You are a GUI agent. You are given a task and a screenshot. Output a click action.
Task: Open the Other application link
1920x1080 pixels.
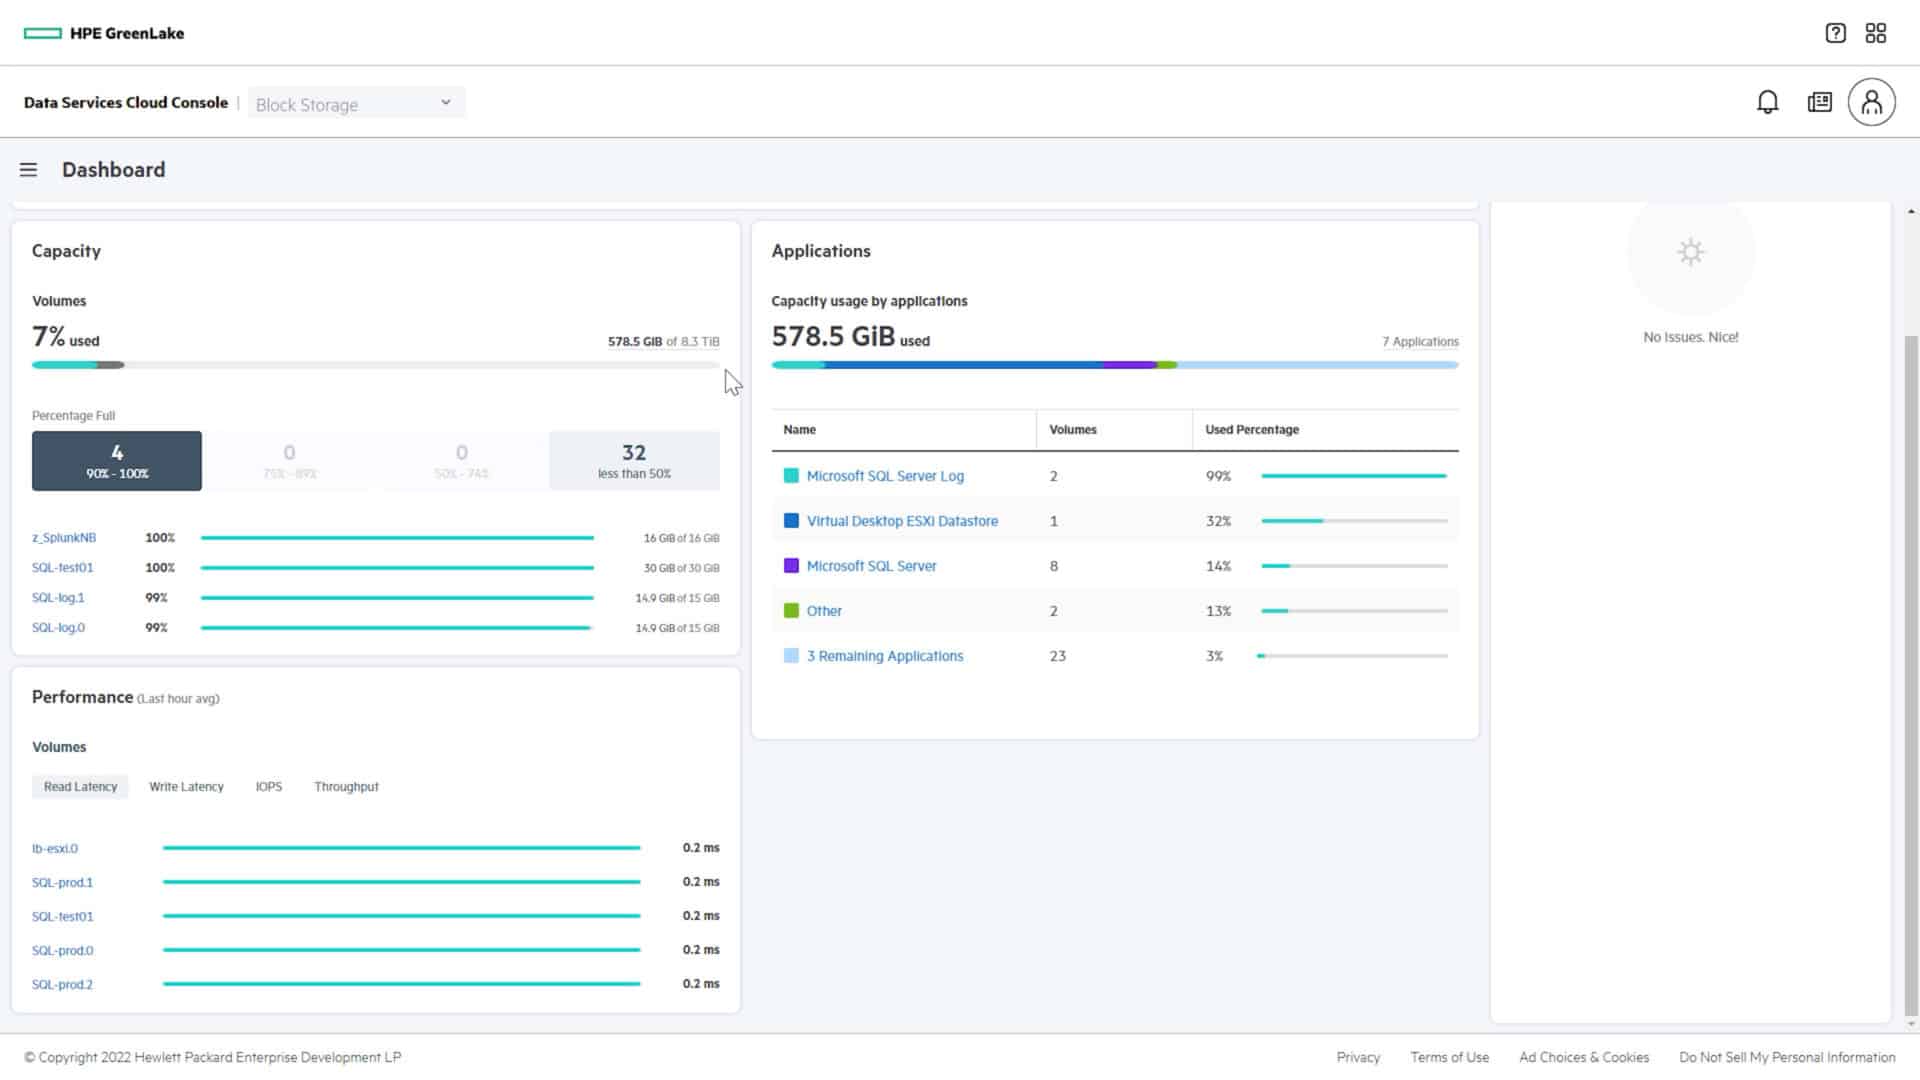click(824, 611)
